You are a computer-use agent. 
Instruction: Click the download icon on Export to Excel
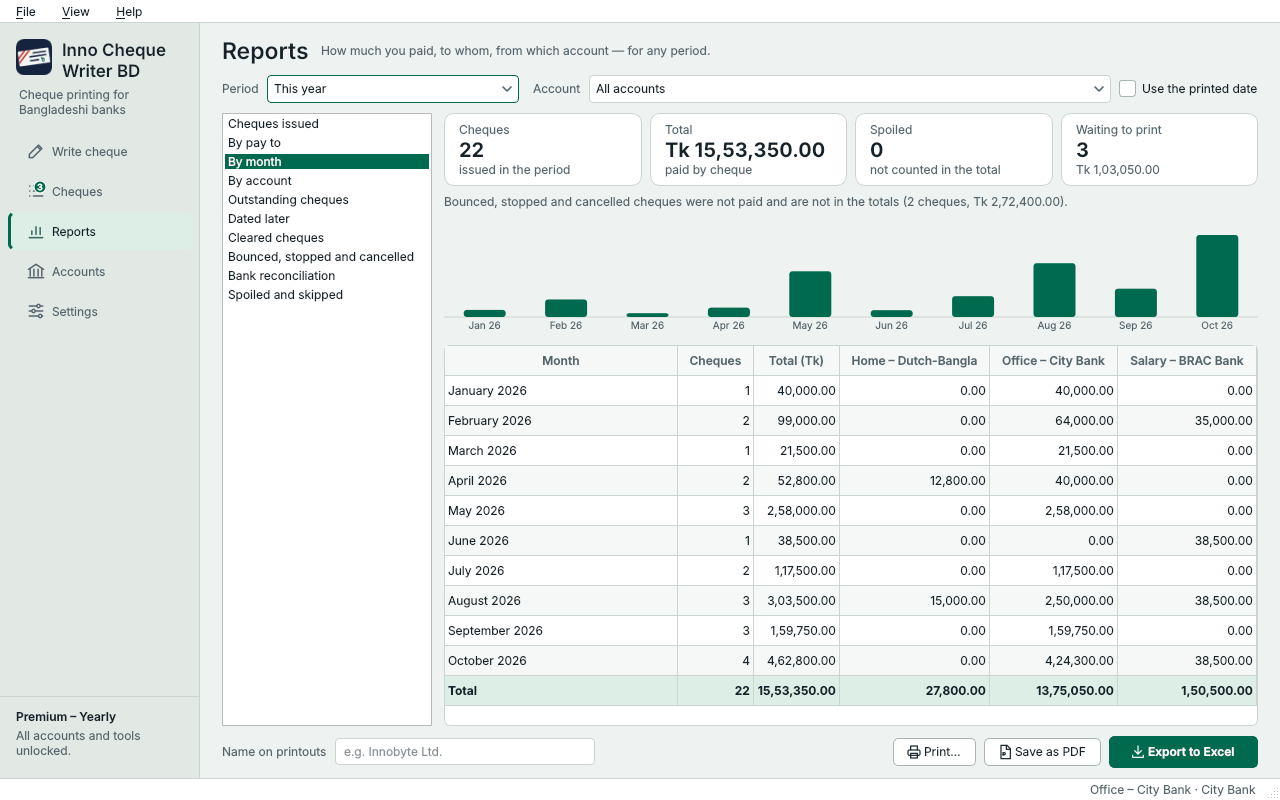1137,752
